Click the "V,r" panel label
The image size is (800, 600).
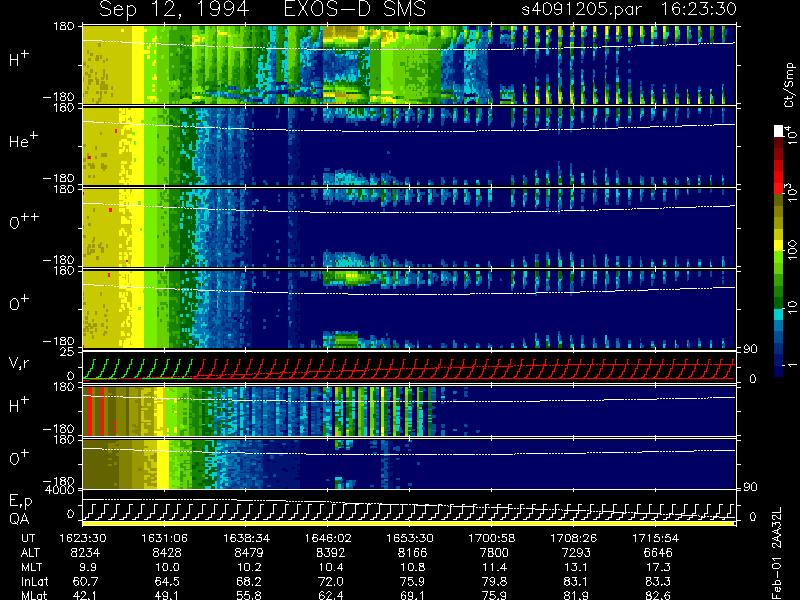pos(19,363)
